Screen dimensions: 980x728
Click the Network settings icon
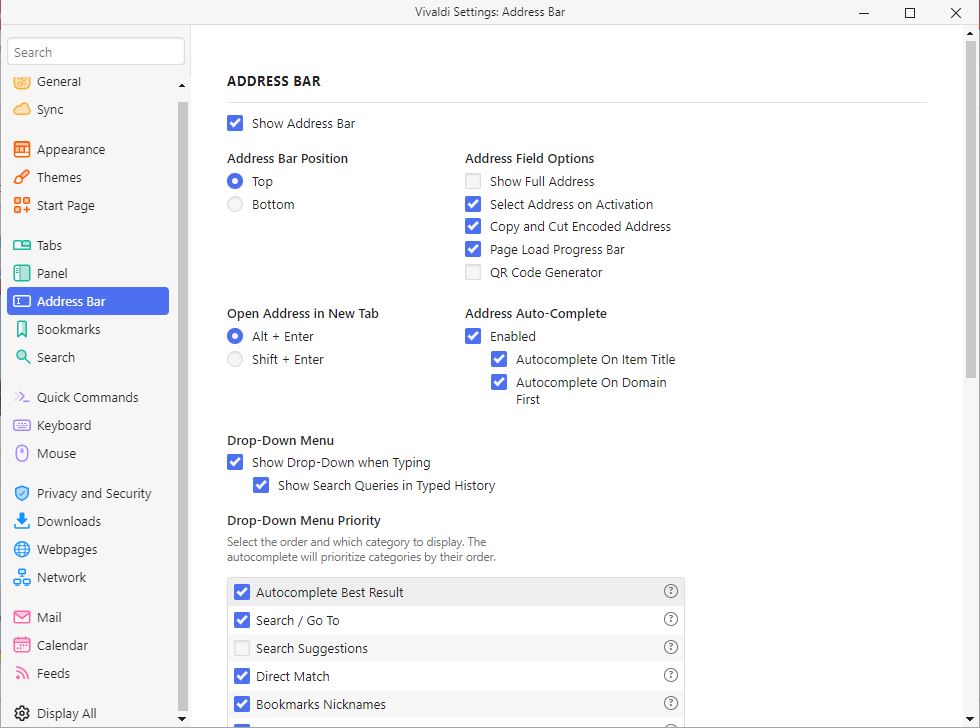22,577
